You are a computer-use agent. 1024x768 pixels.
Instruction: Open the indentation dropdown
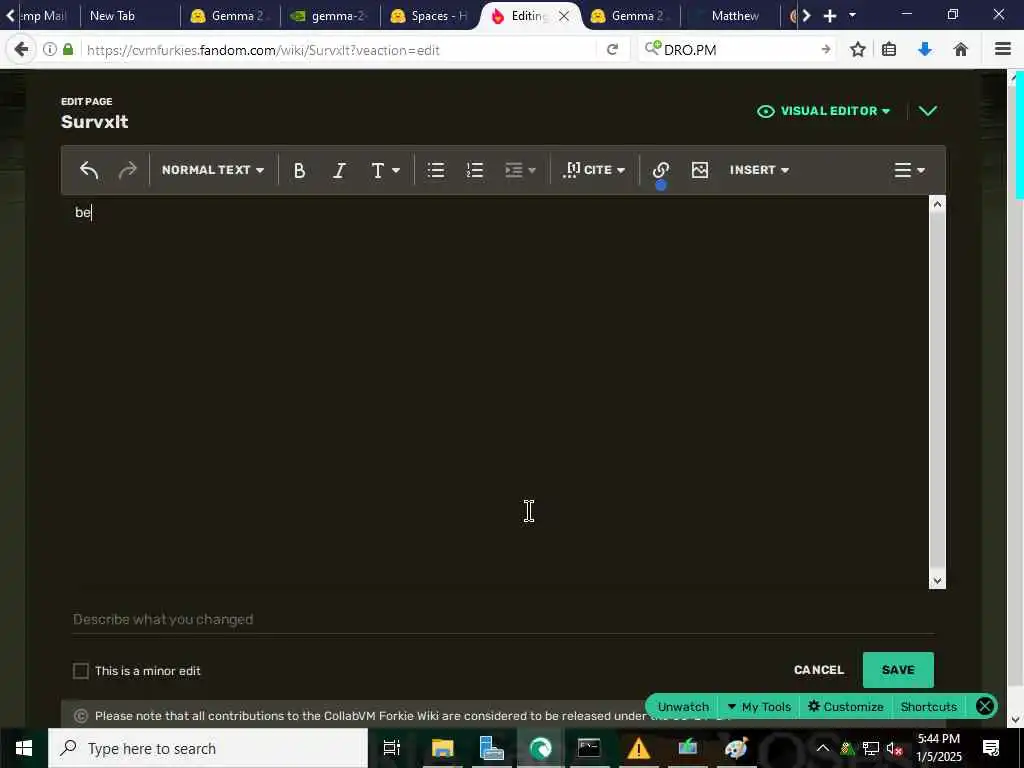(x=520, y=170)
